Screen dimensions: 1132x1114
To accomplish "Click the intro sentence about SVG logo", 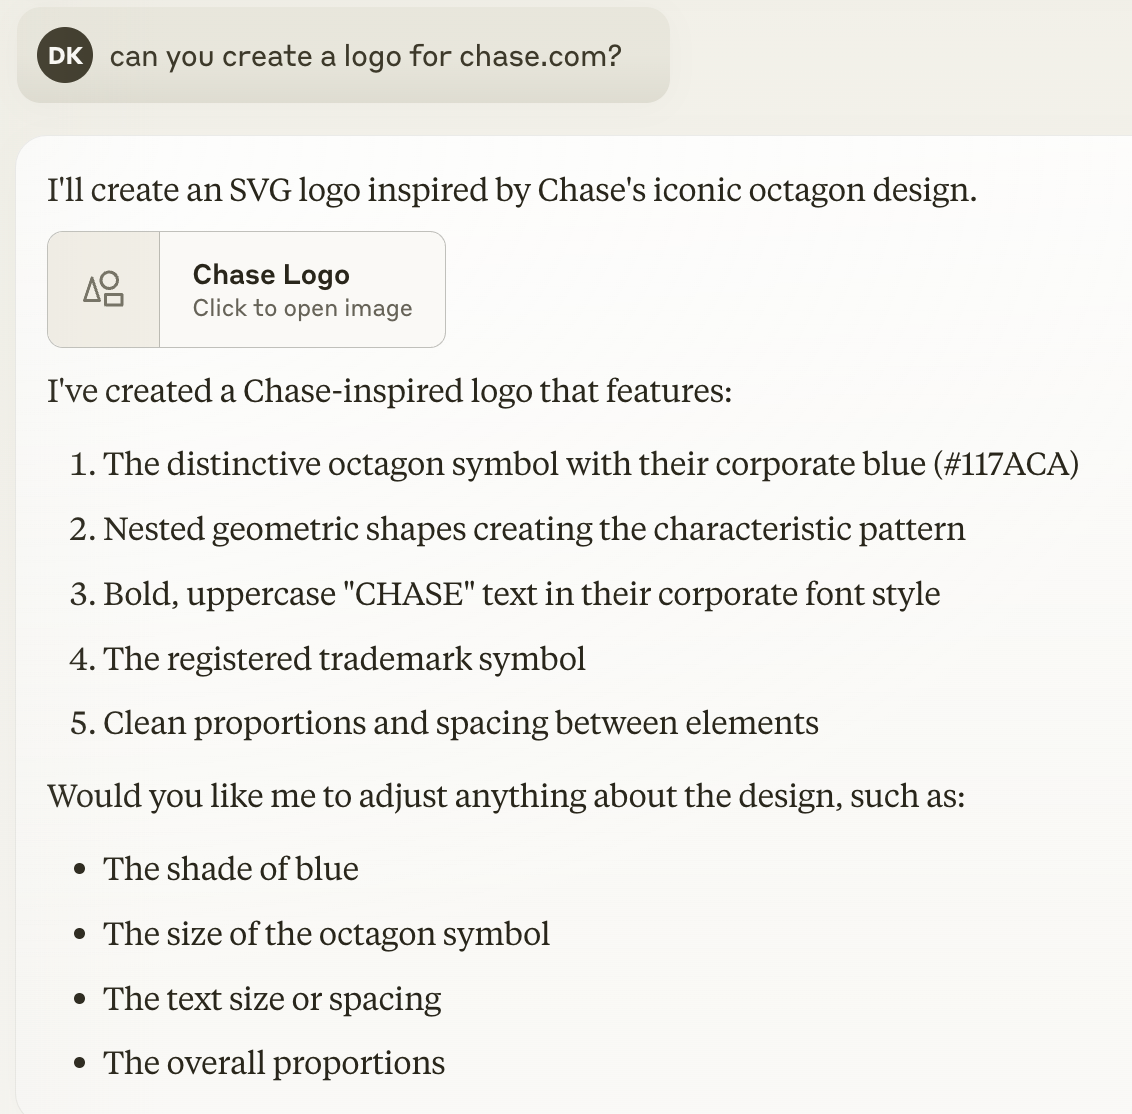I will tap(512, 190).
